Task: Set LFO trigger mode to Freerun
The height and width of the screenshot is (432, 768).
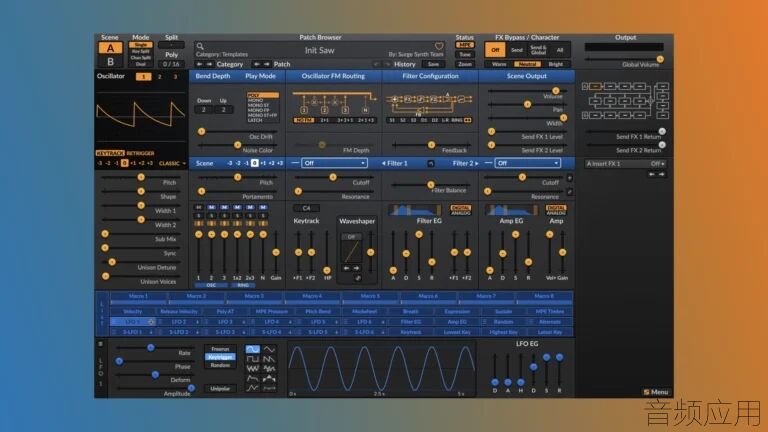Action: coord(220,349)
